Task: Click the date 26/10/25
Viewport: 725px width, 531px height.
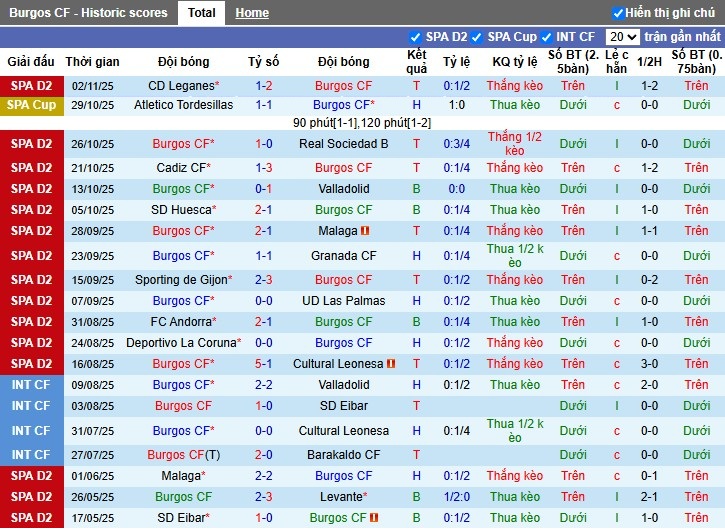Action: pos(92,144)
